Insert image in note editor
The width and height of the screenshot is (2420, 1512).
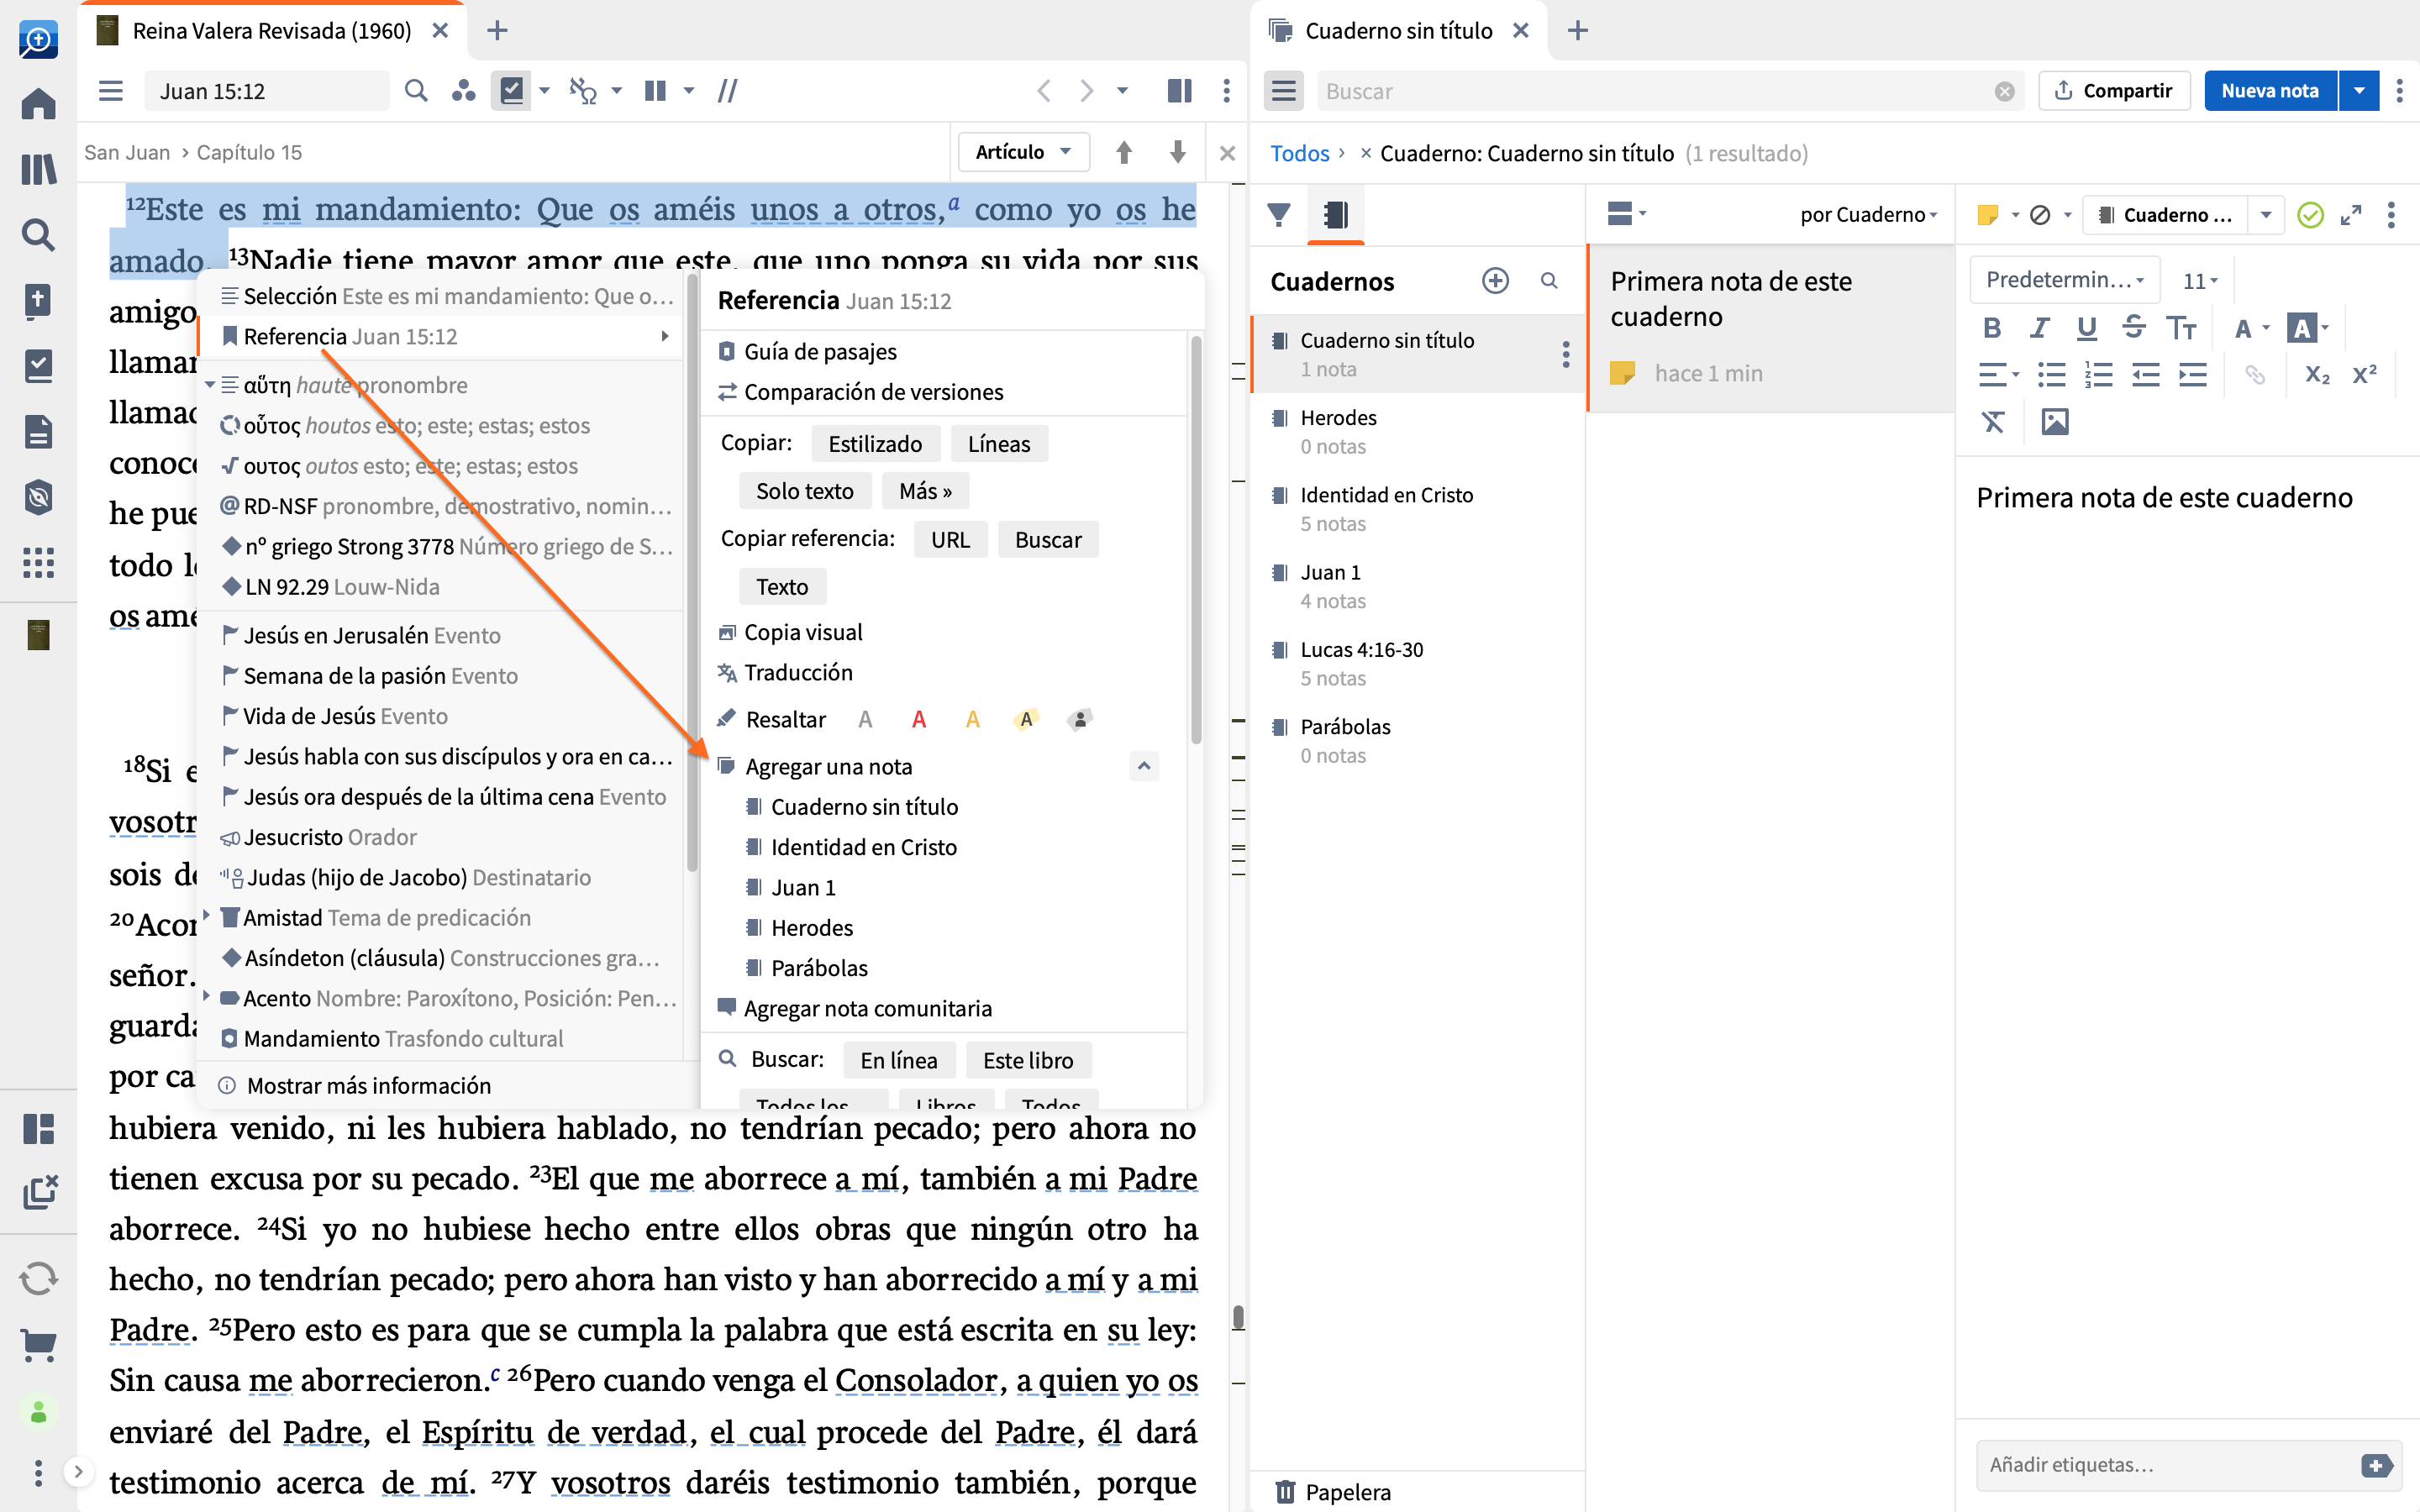[2055, 422]
